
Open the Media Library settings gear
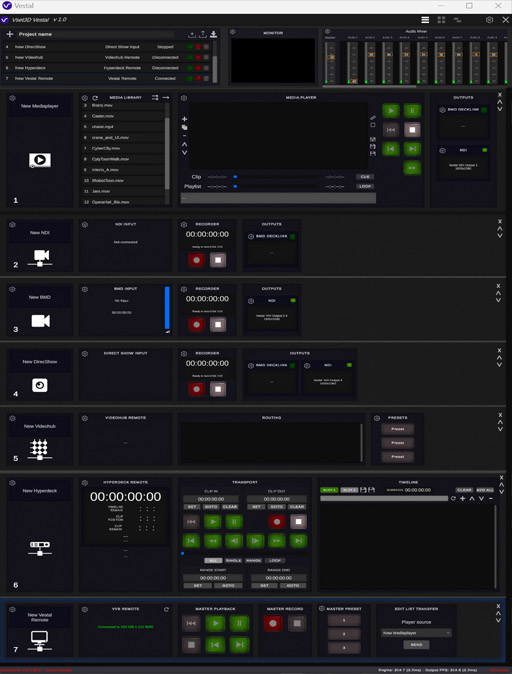pos(85,98)
